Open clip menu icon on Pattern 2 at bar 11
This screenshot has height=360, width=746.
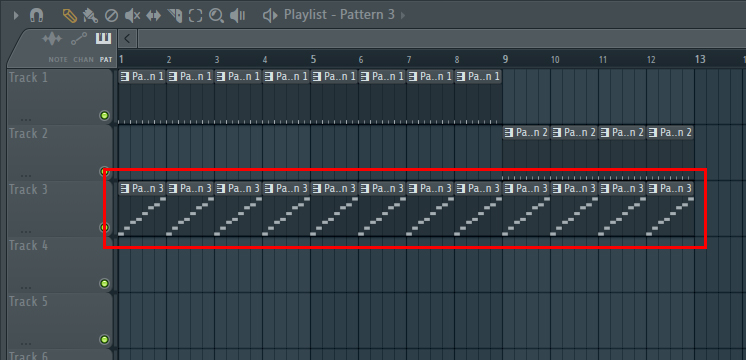coord(605,133)
